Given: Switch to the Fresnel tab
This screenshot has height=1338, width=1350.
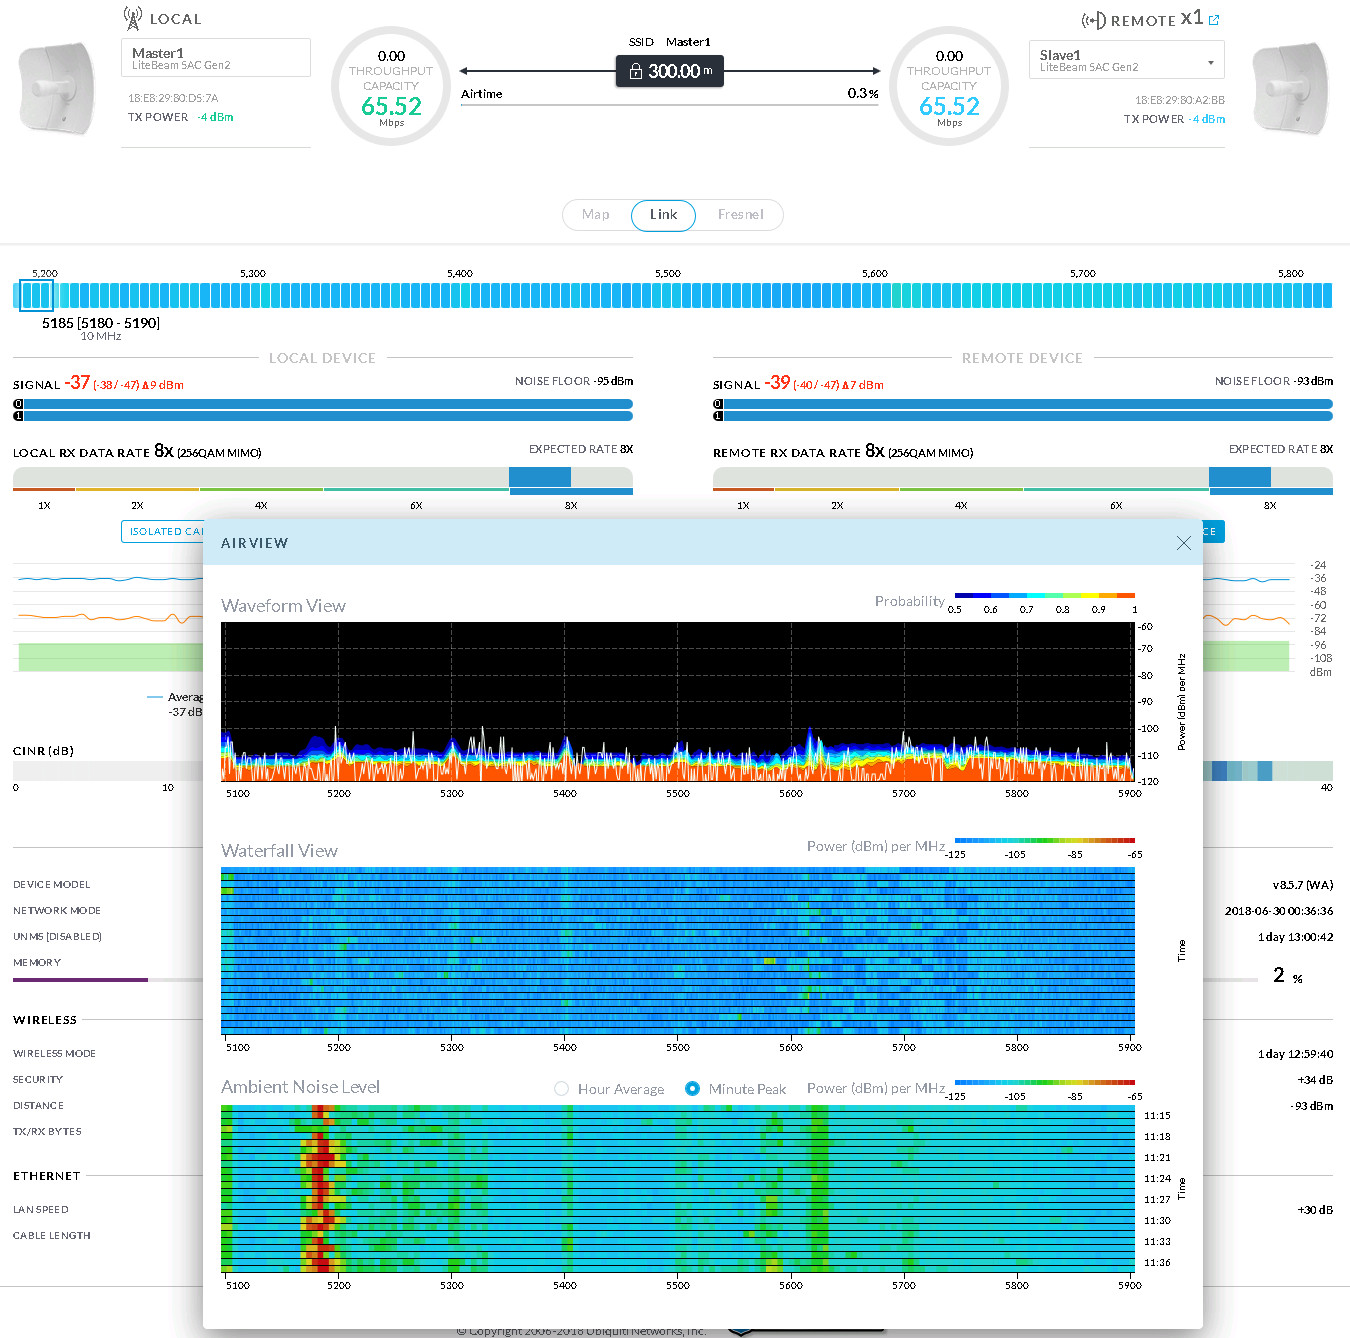Looking at the screenshot, I should click(x=740, y=215).
